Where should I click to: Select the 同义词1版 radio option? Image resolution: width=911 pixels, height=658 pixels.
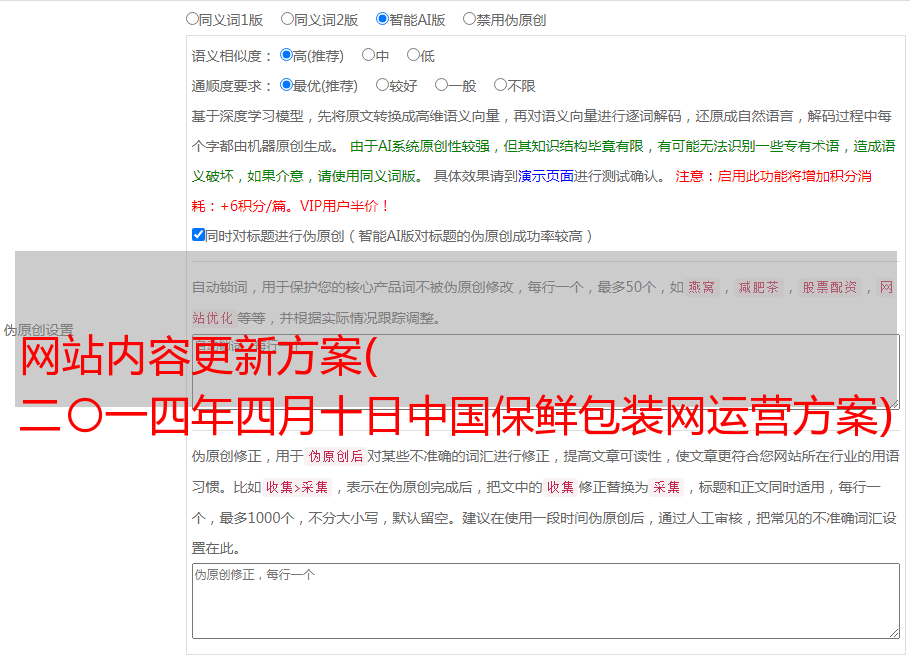pos(192,19)
